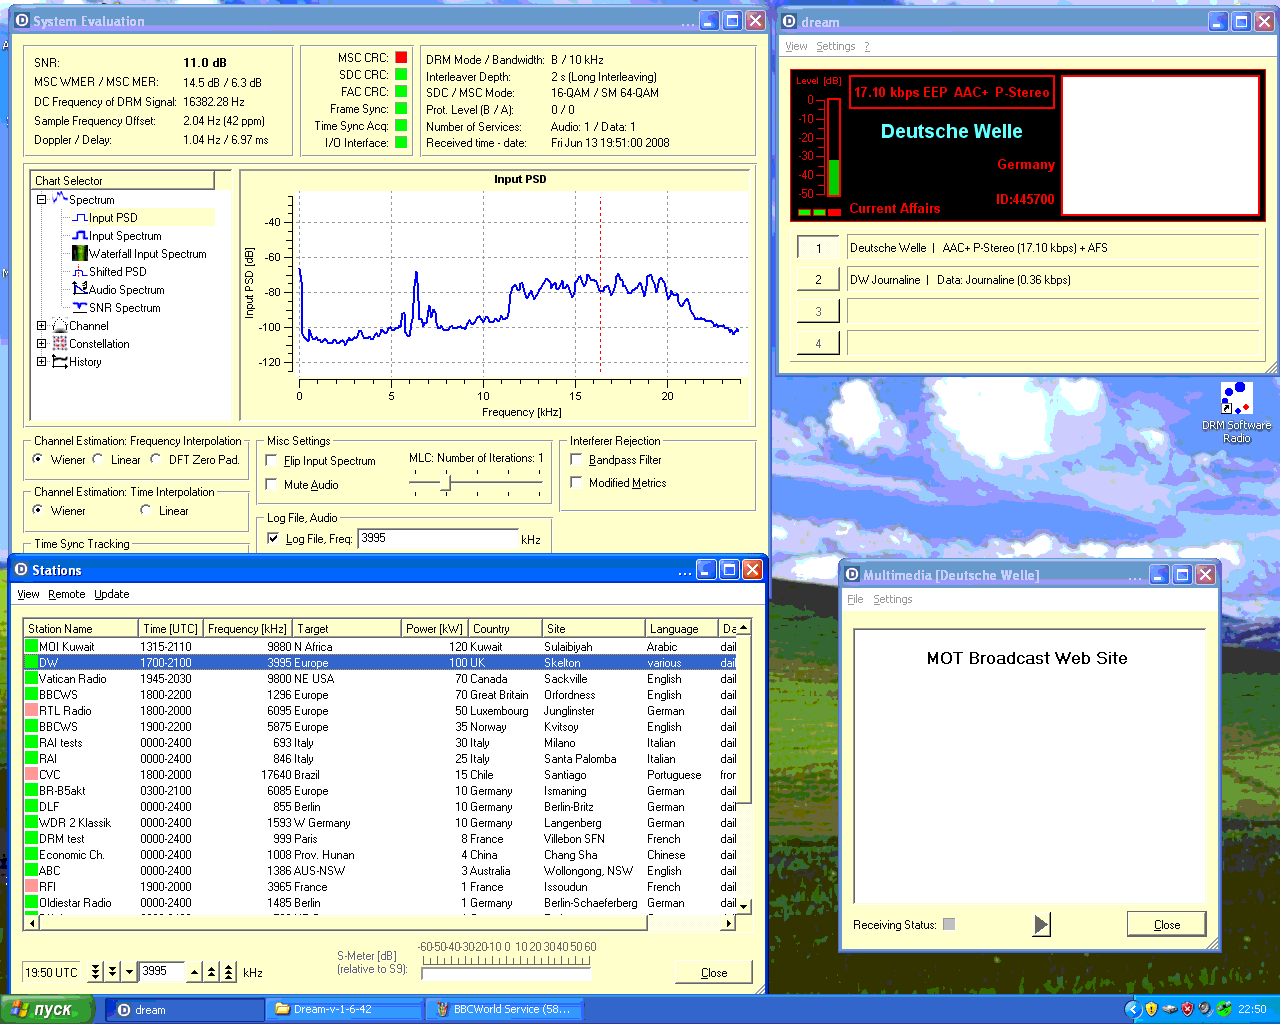Open the ? help menu in dream window
The width and height of the screenshot is (1280, 1024).
(867, 46)
